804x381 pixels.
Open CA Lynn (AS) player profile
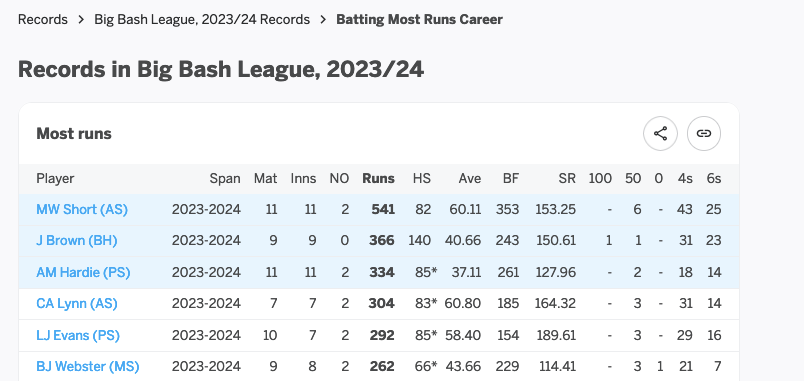[77, 304]
